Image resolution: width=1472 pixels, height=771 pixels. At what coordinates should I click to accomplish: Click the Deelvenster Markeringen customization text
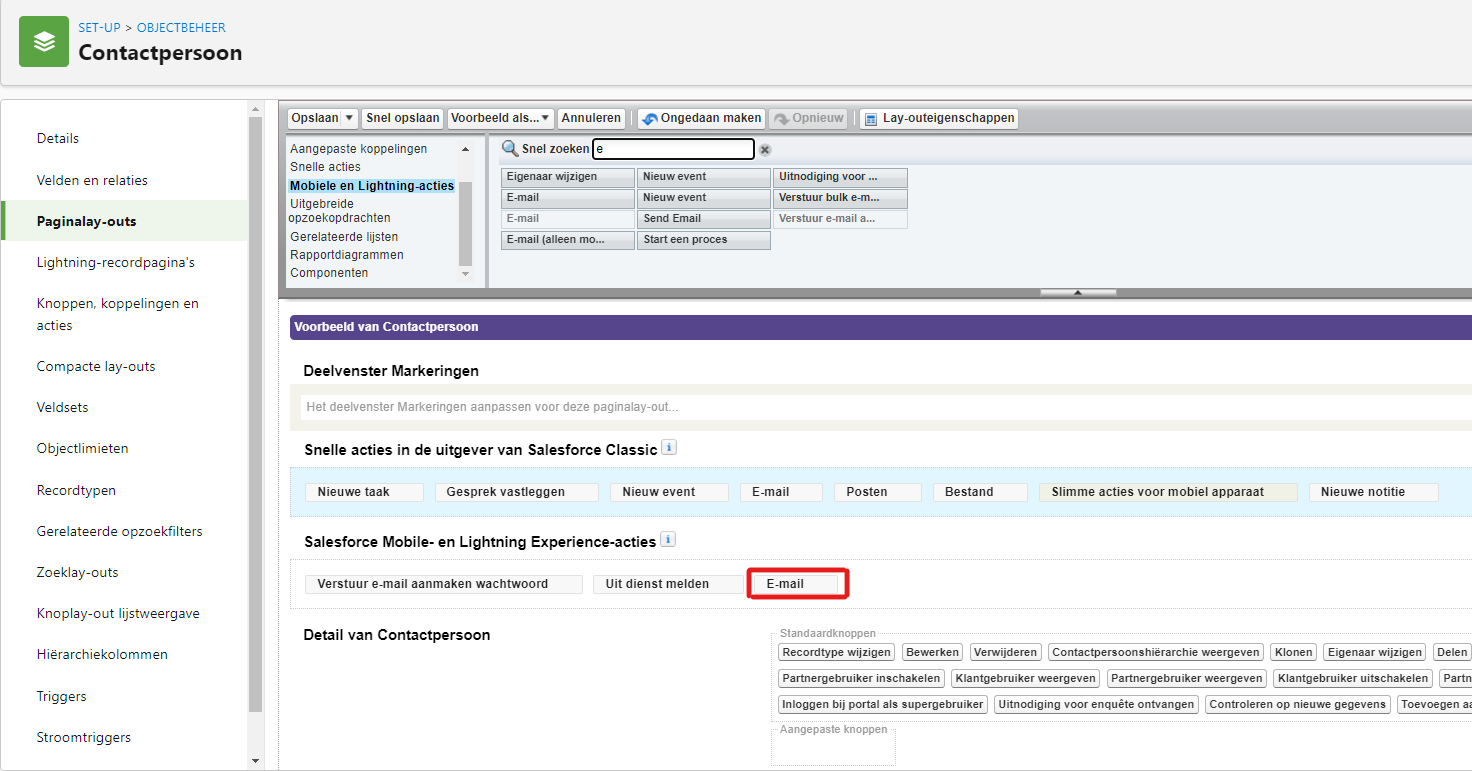click(493, 407)
